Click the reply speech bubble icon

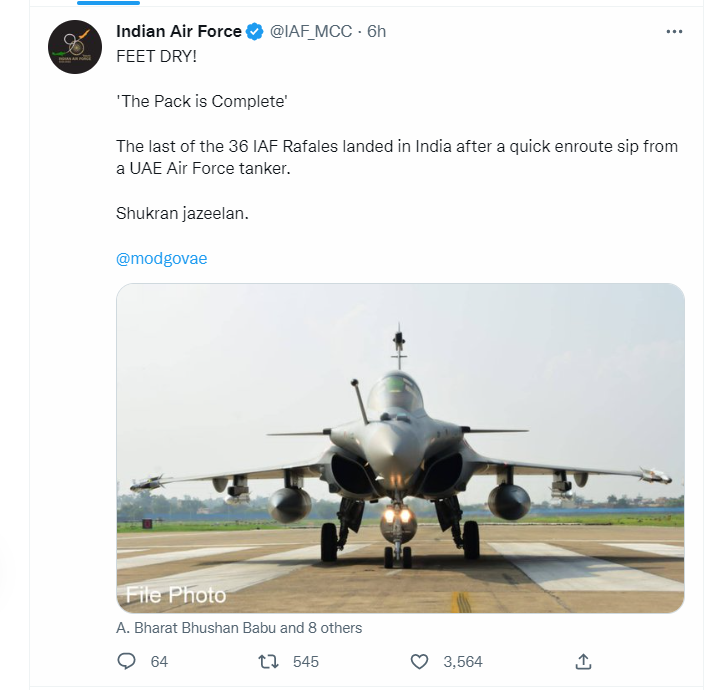click(x=126, y=661)
